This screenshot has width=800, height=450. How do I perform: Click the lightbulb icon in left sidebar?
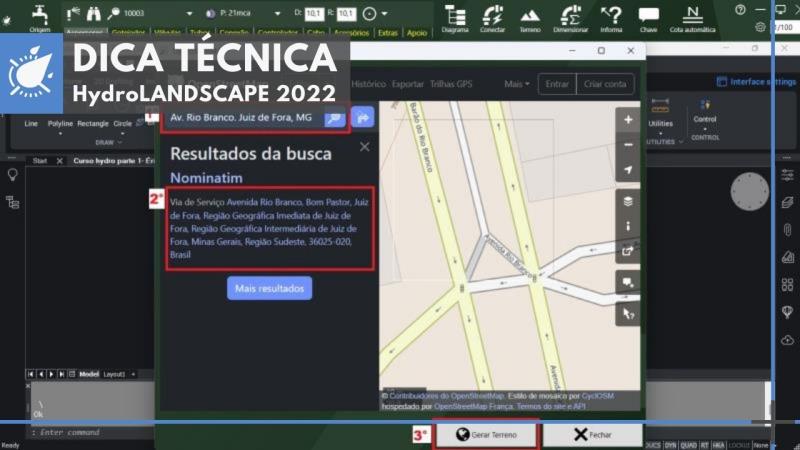(x=13, y=175)
